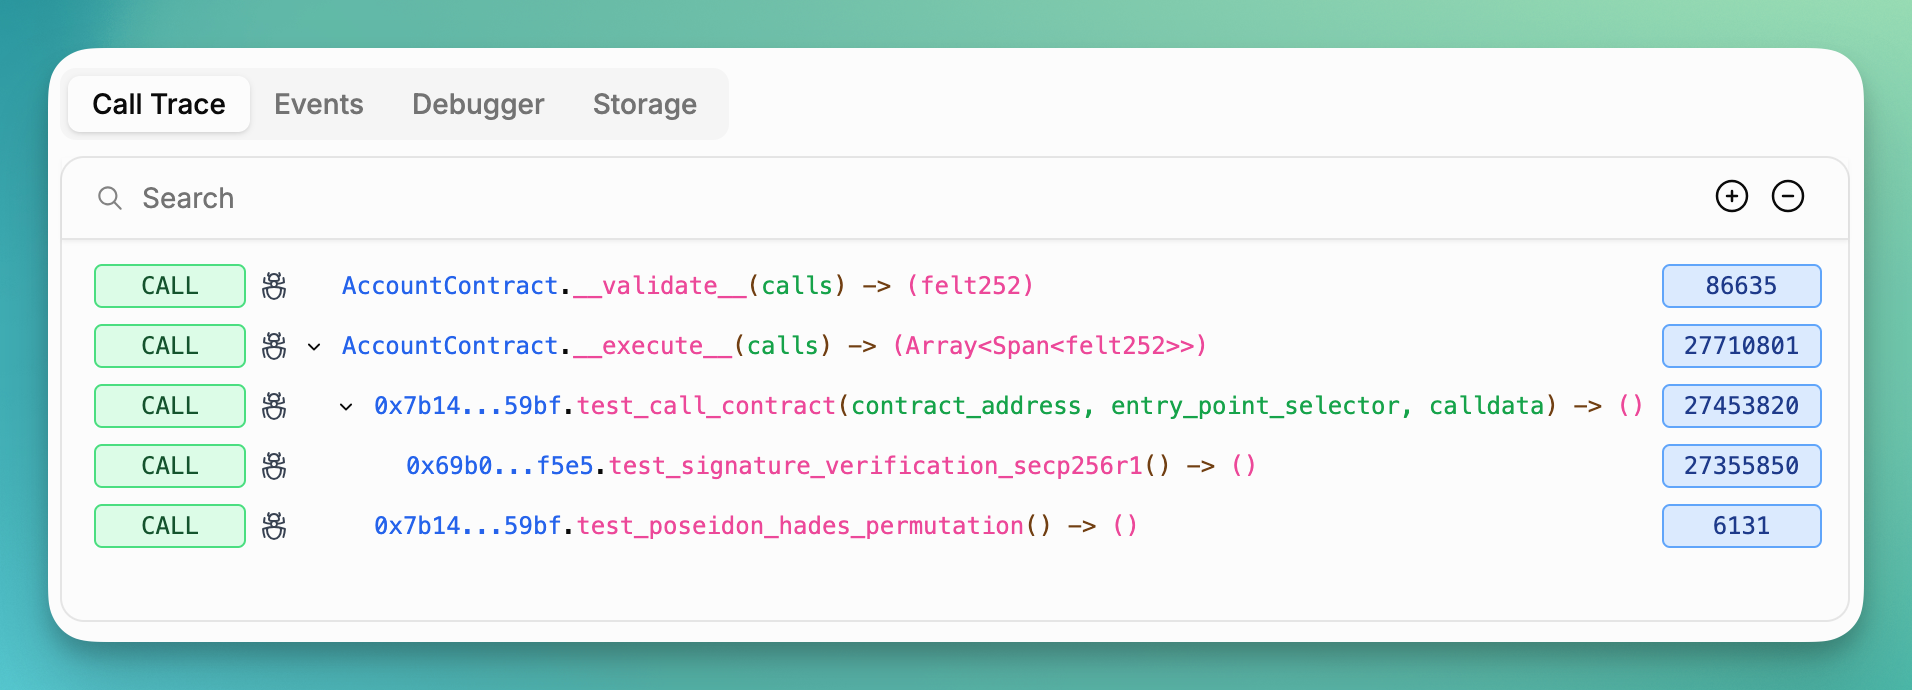Switch to the Events tab

point(319,104)
